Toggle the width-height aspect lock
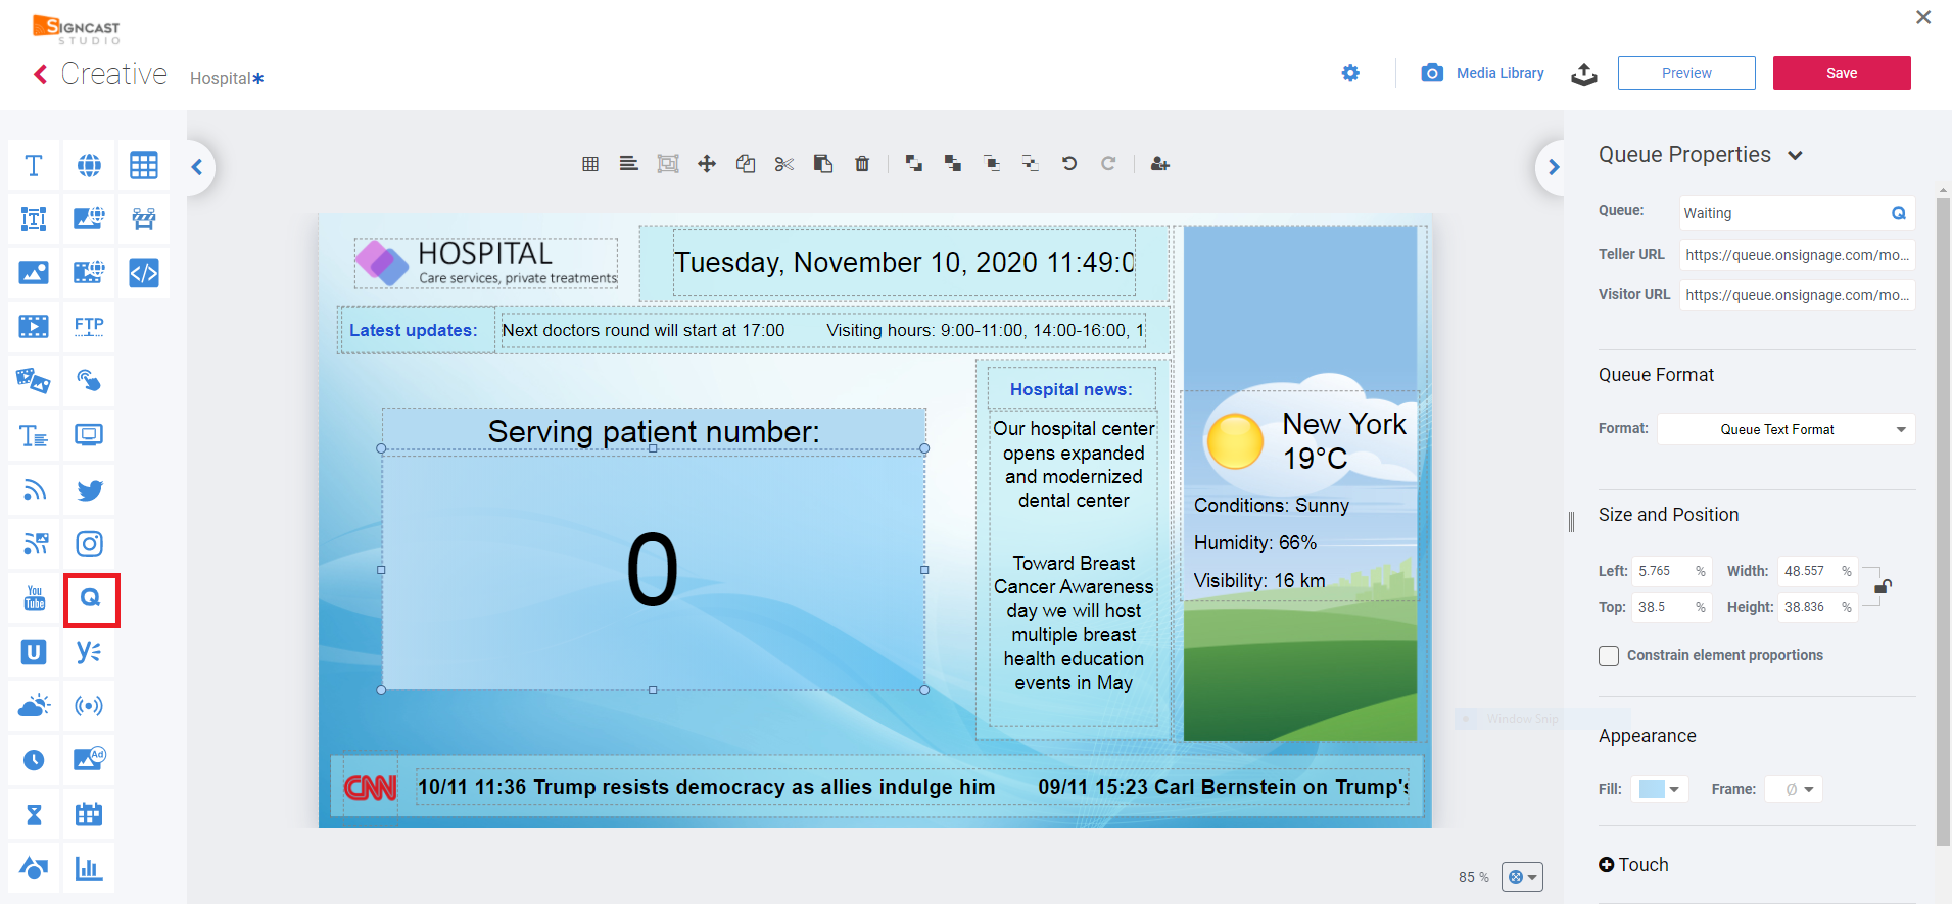Viewport: 1952px width, 904px height. pyautogui.click(x=1882, y=587)
